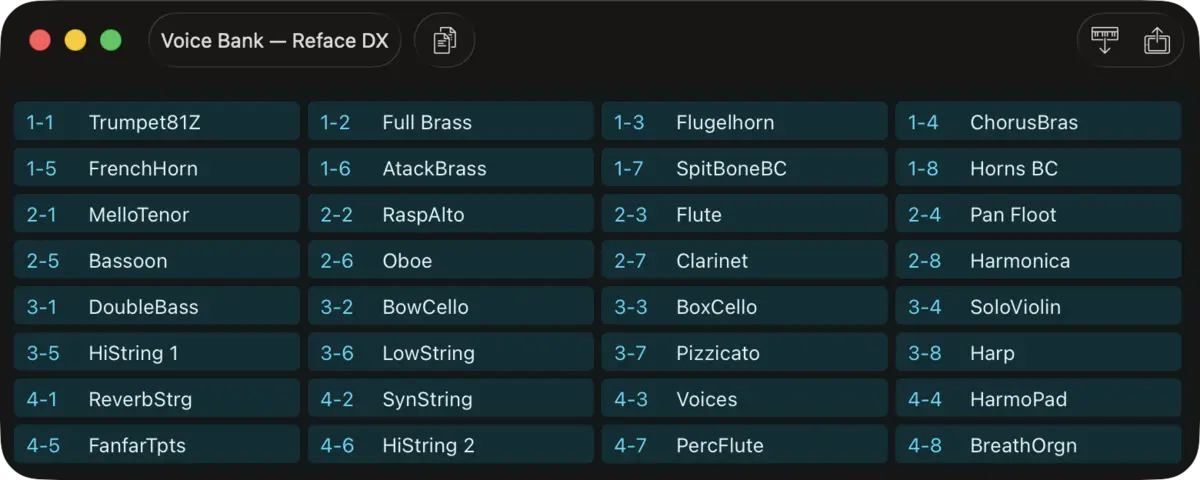Select voice 1-1 Trumpet81Z
1200x480 pixels.
click(x=157, y=122)
